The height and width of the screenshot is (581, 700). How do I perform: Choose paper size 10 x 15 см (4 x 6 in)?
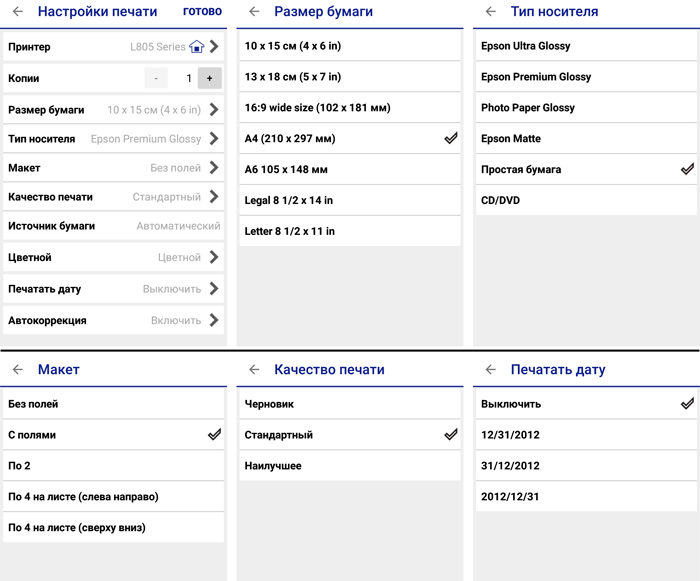[350, 46]
